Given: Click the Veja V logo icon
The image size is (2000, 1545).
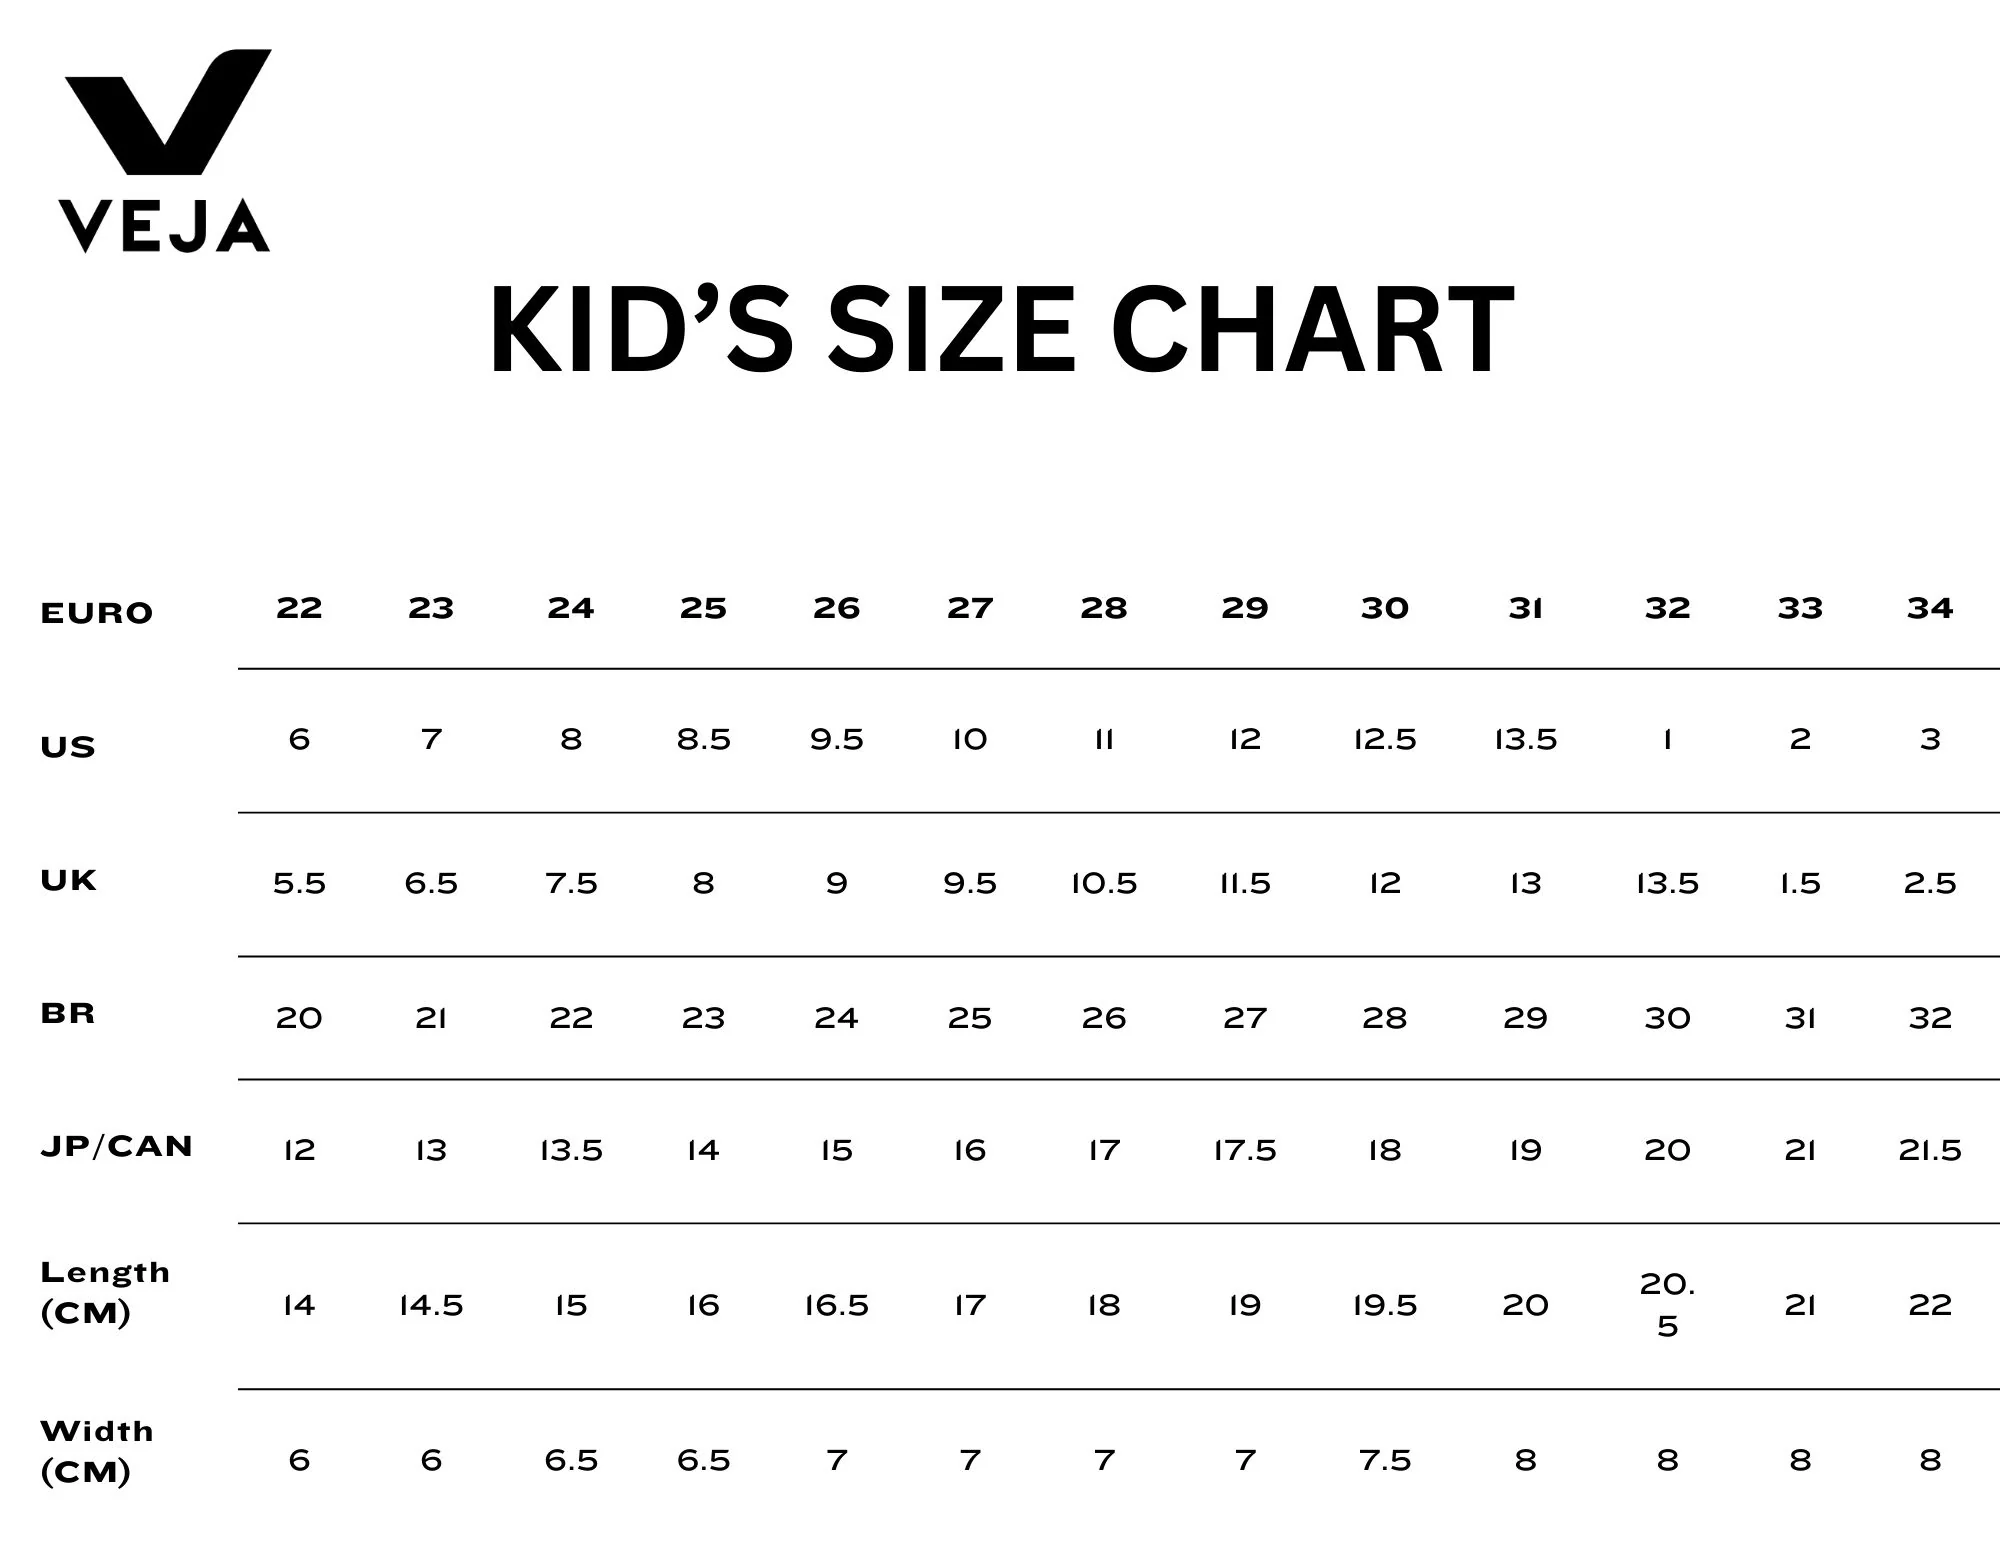Looking at the screenshot, I should pos(167,110).
